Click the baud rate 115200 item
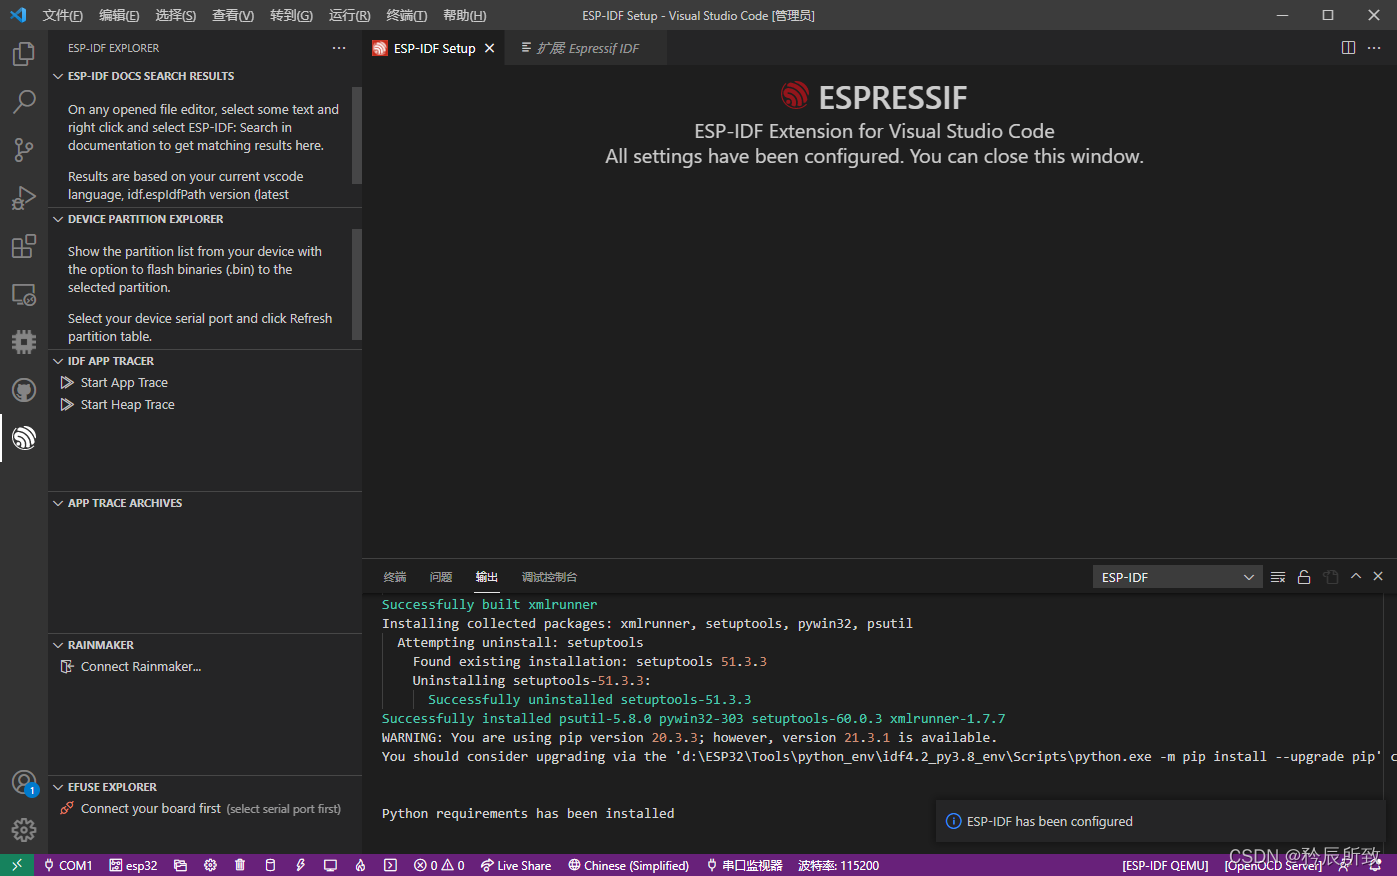The width and height of the screenshot is (1397, 876). [x=839, y=865]
